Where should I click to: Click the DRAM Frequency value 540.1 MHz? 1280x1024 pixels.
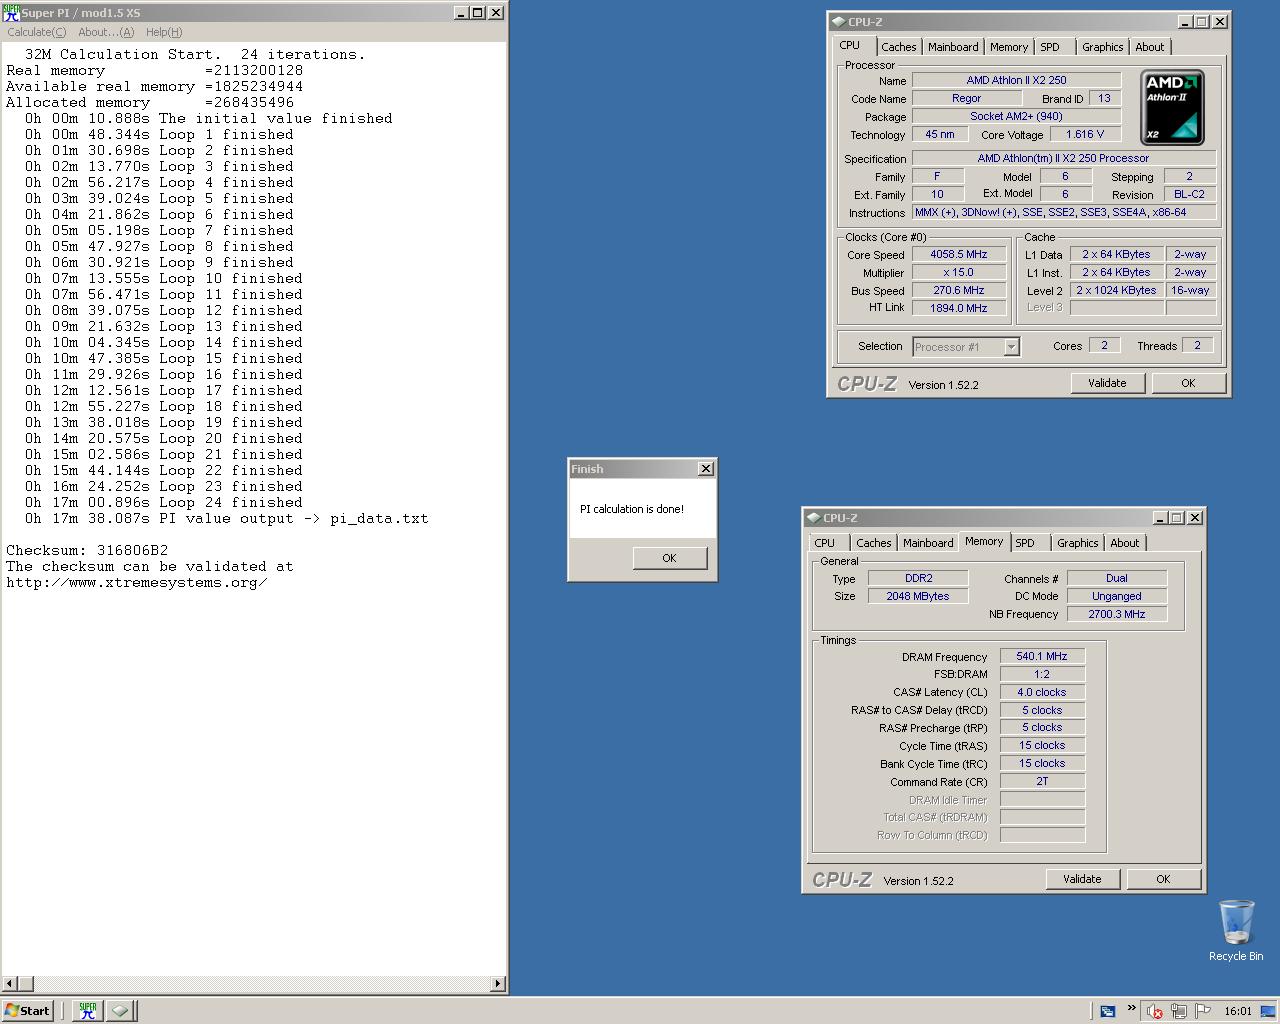1042,656
